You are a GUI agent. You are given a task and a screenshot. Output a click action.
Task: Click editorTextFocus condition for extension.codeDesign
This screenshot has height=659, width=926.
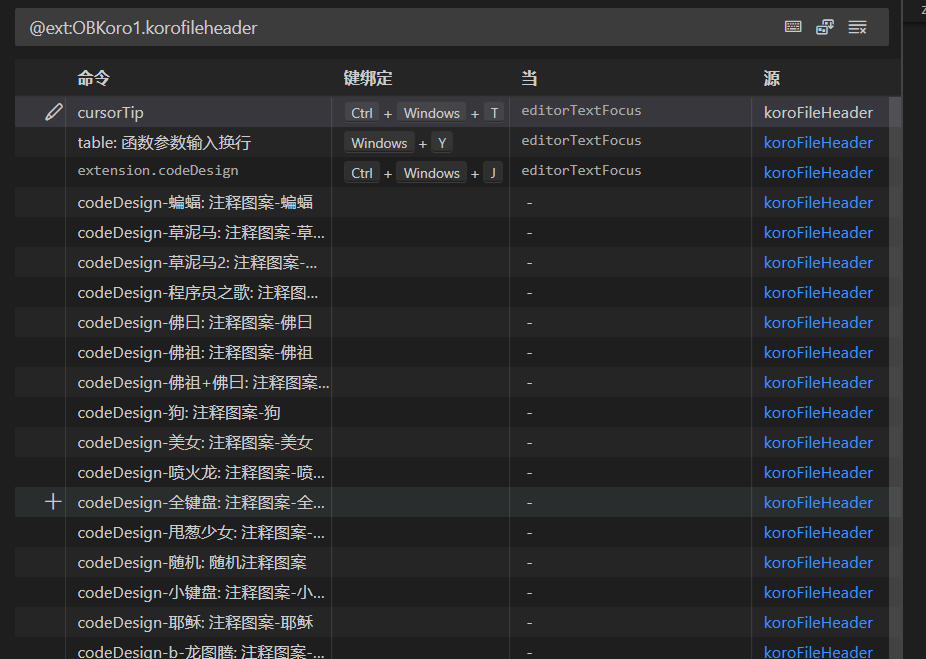[x=581, y=171]
